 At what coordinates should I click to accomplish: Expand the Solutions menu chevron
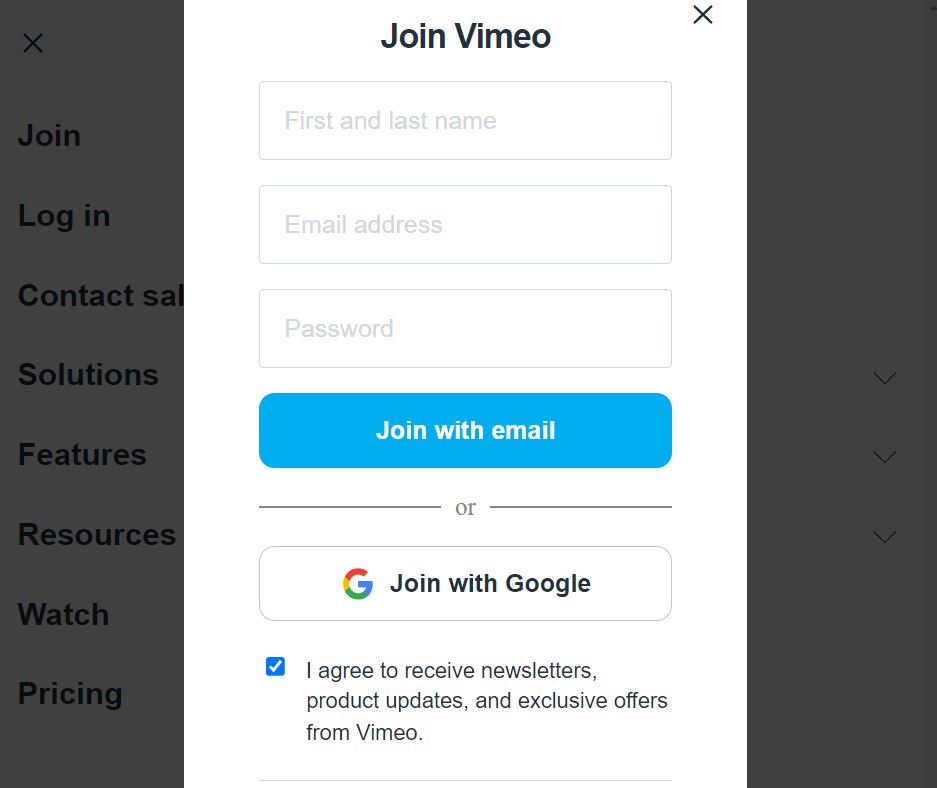tap(884, 378)
